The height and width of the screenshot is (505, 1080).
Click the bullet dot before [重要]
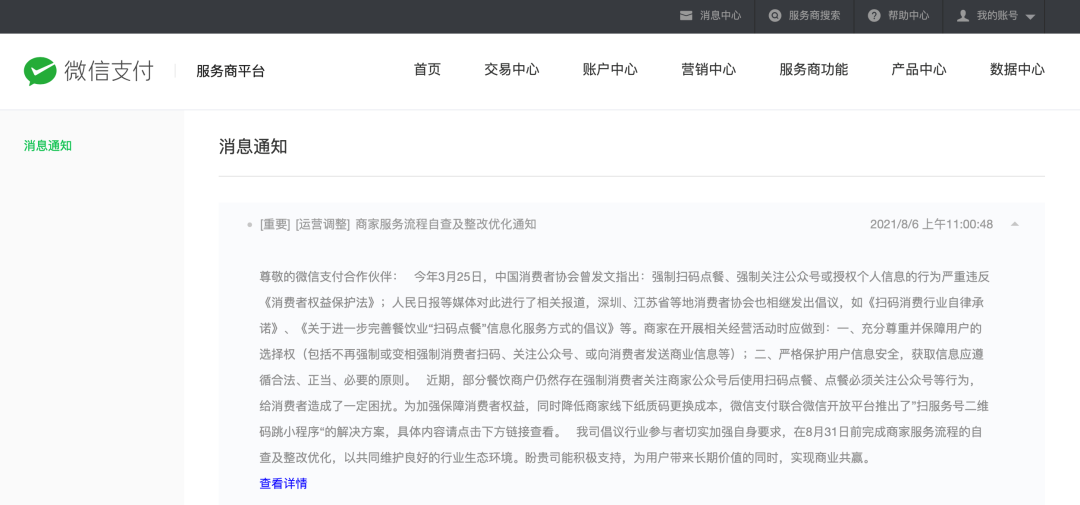tap(249, 225)
